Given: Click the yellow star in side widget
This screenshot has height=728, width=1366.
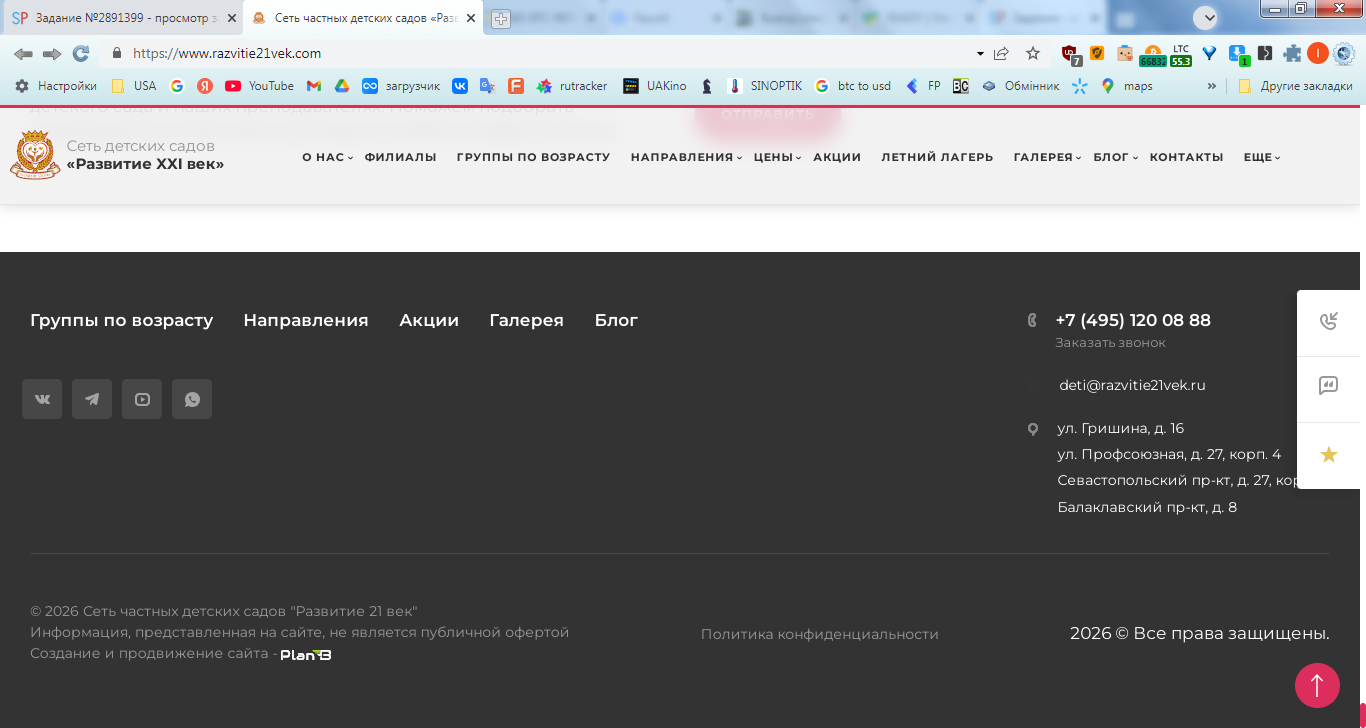Looking at the screenshot, I should (1329, 455).
